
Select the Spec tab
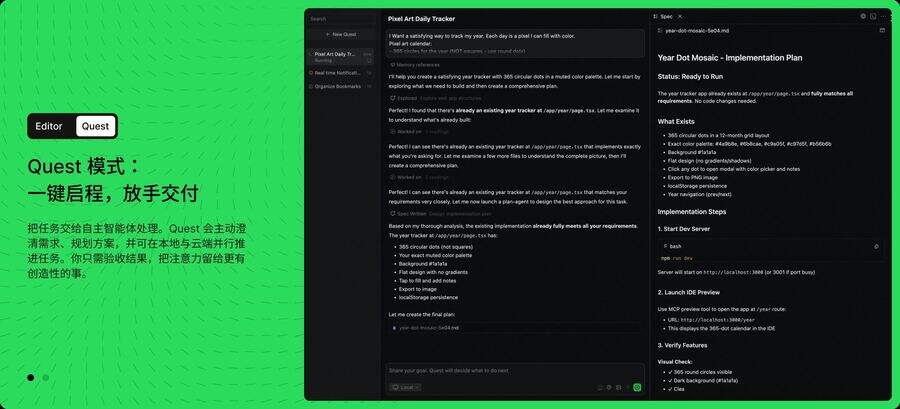click(666, 17)
